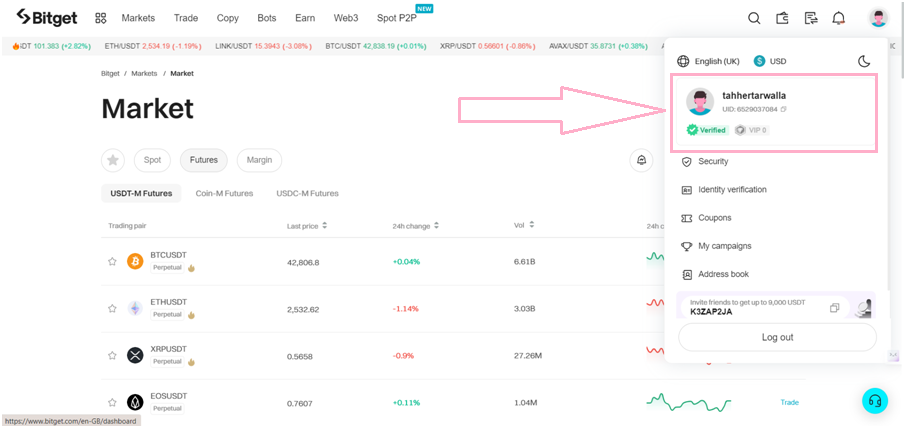Open LINK/USDT in the ticker bar
906x428 pixels.
[263, 46]
